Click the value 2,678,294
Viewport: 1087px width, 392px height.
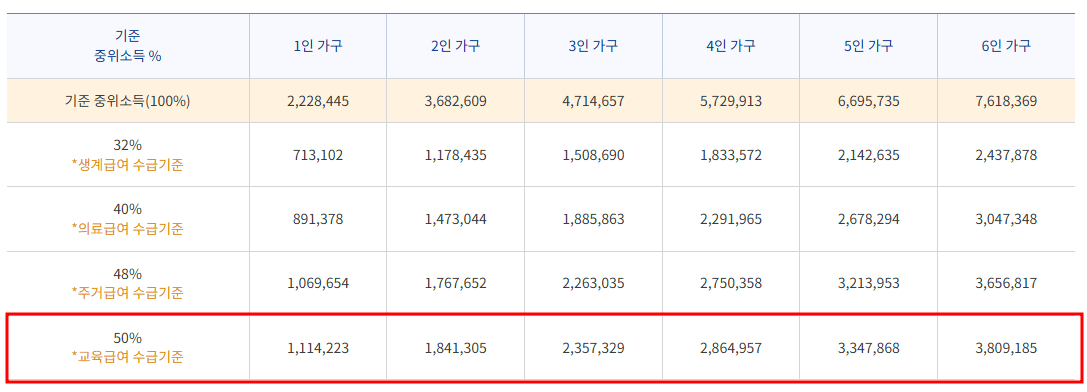pos(869,219)
